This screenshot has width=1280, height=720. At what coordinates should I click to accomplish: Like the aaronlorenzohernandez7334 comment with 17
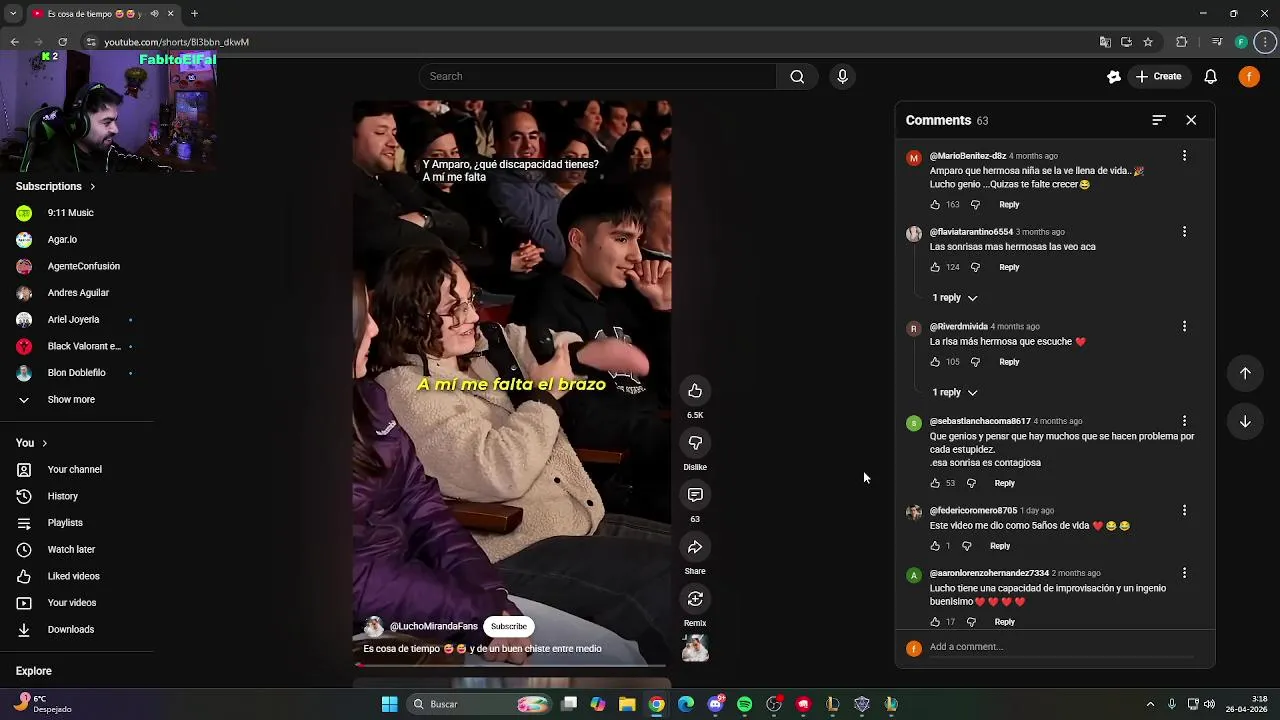pyautogui.click(x=935, y=622)
